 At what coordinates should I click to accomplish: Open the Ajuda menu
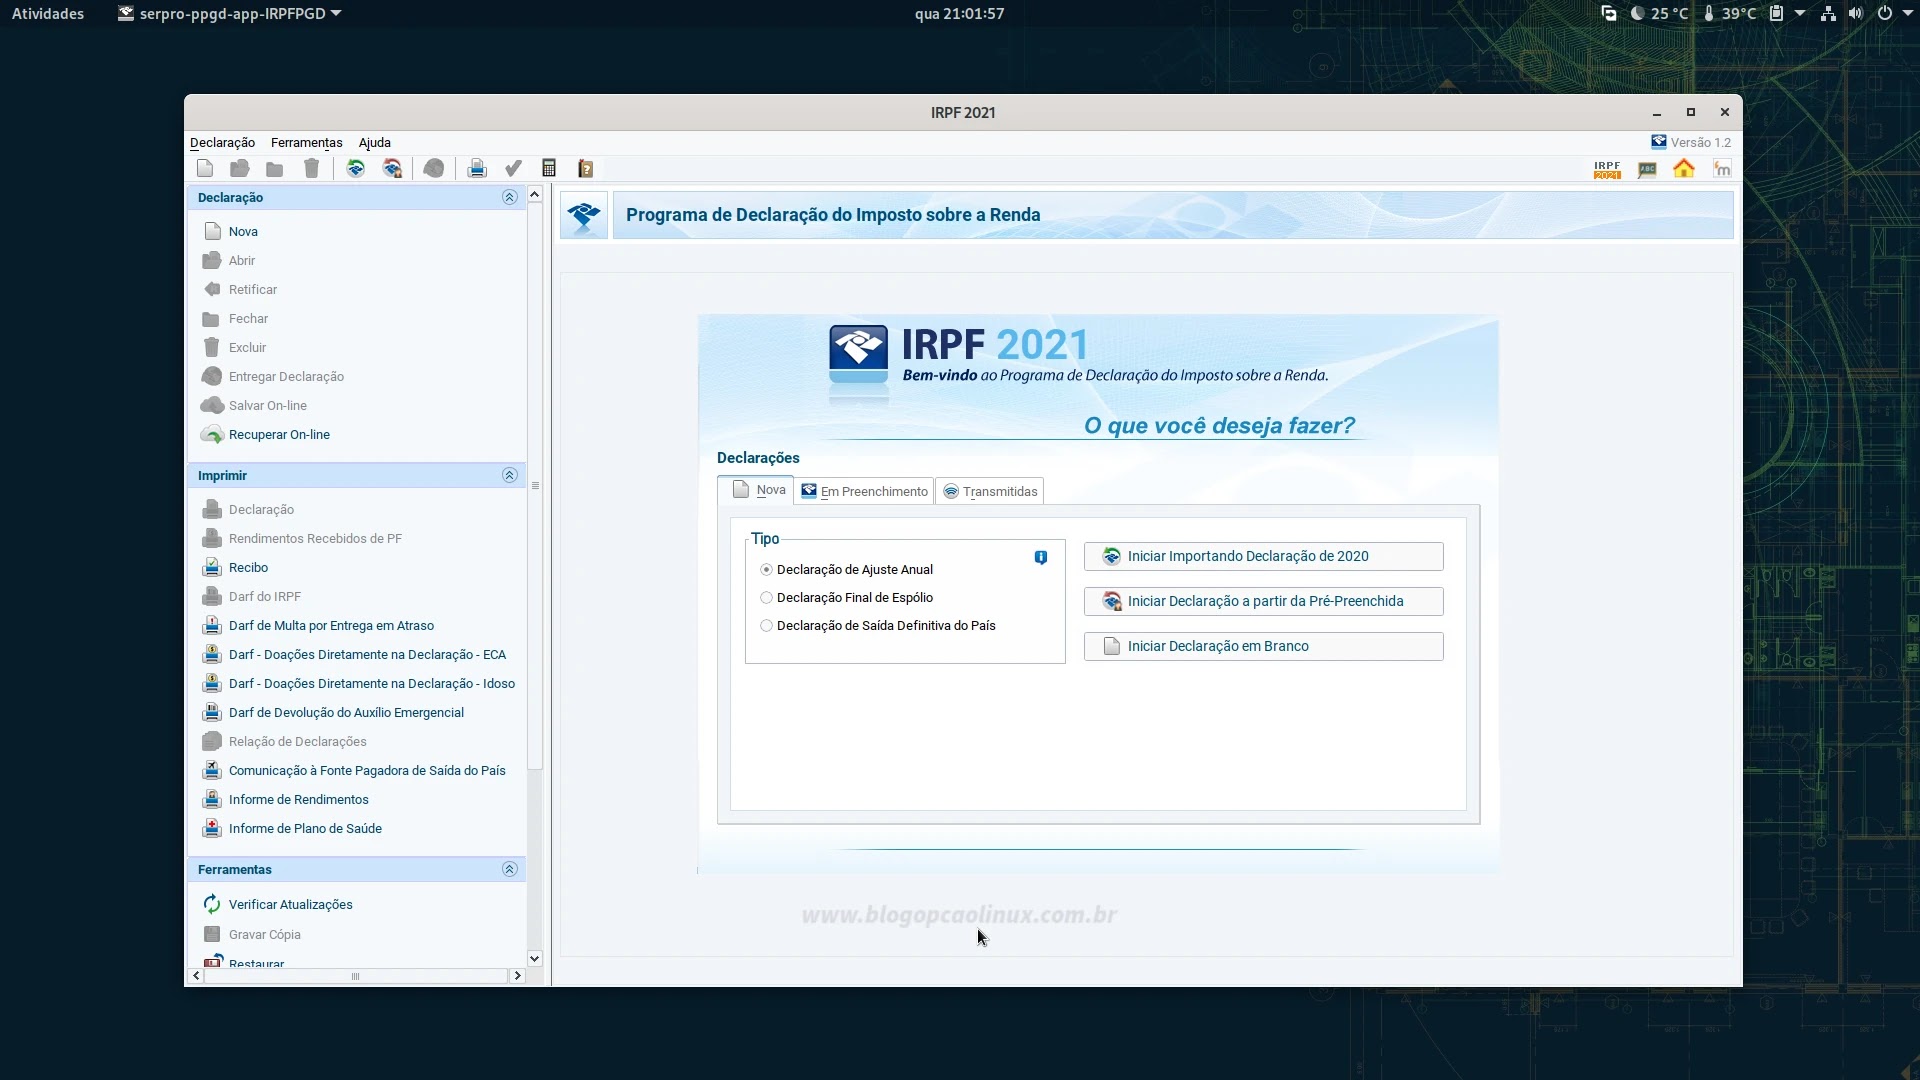point(375,142)
